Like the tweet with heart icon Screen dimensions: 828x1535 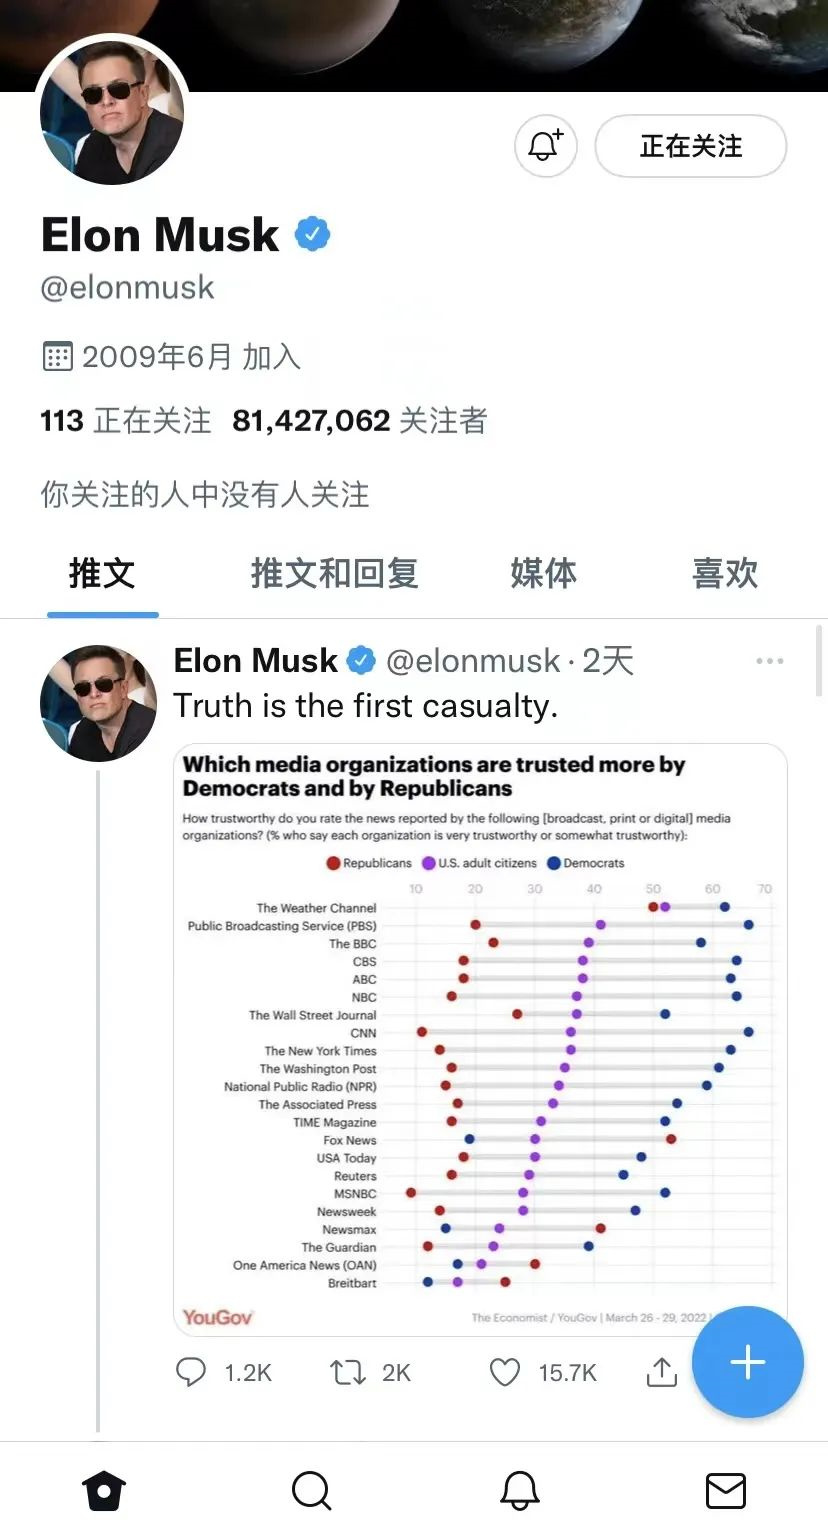[x=505, y=1372]
